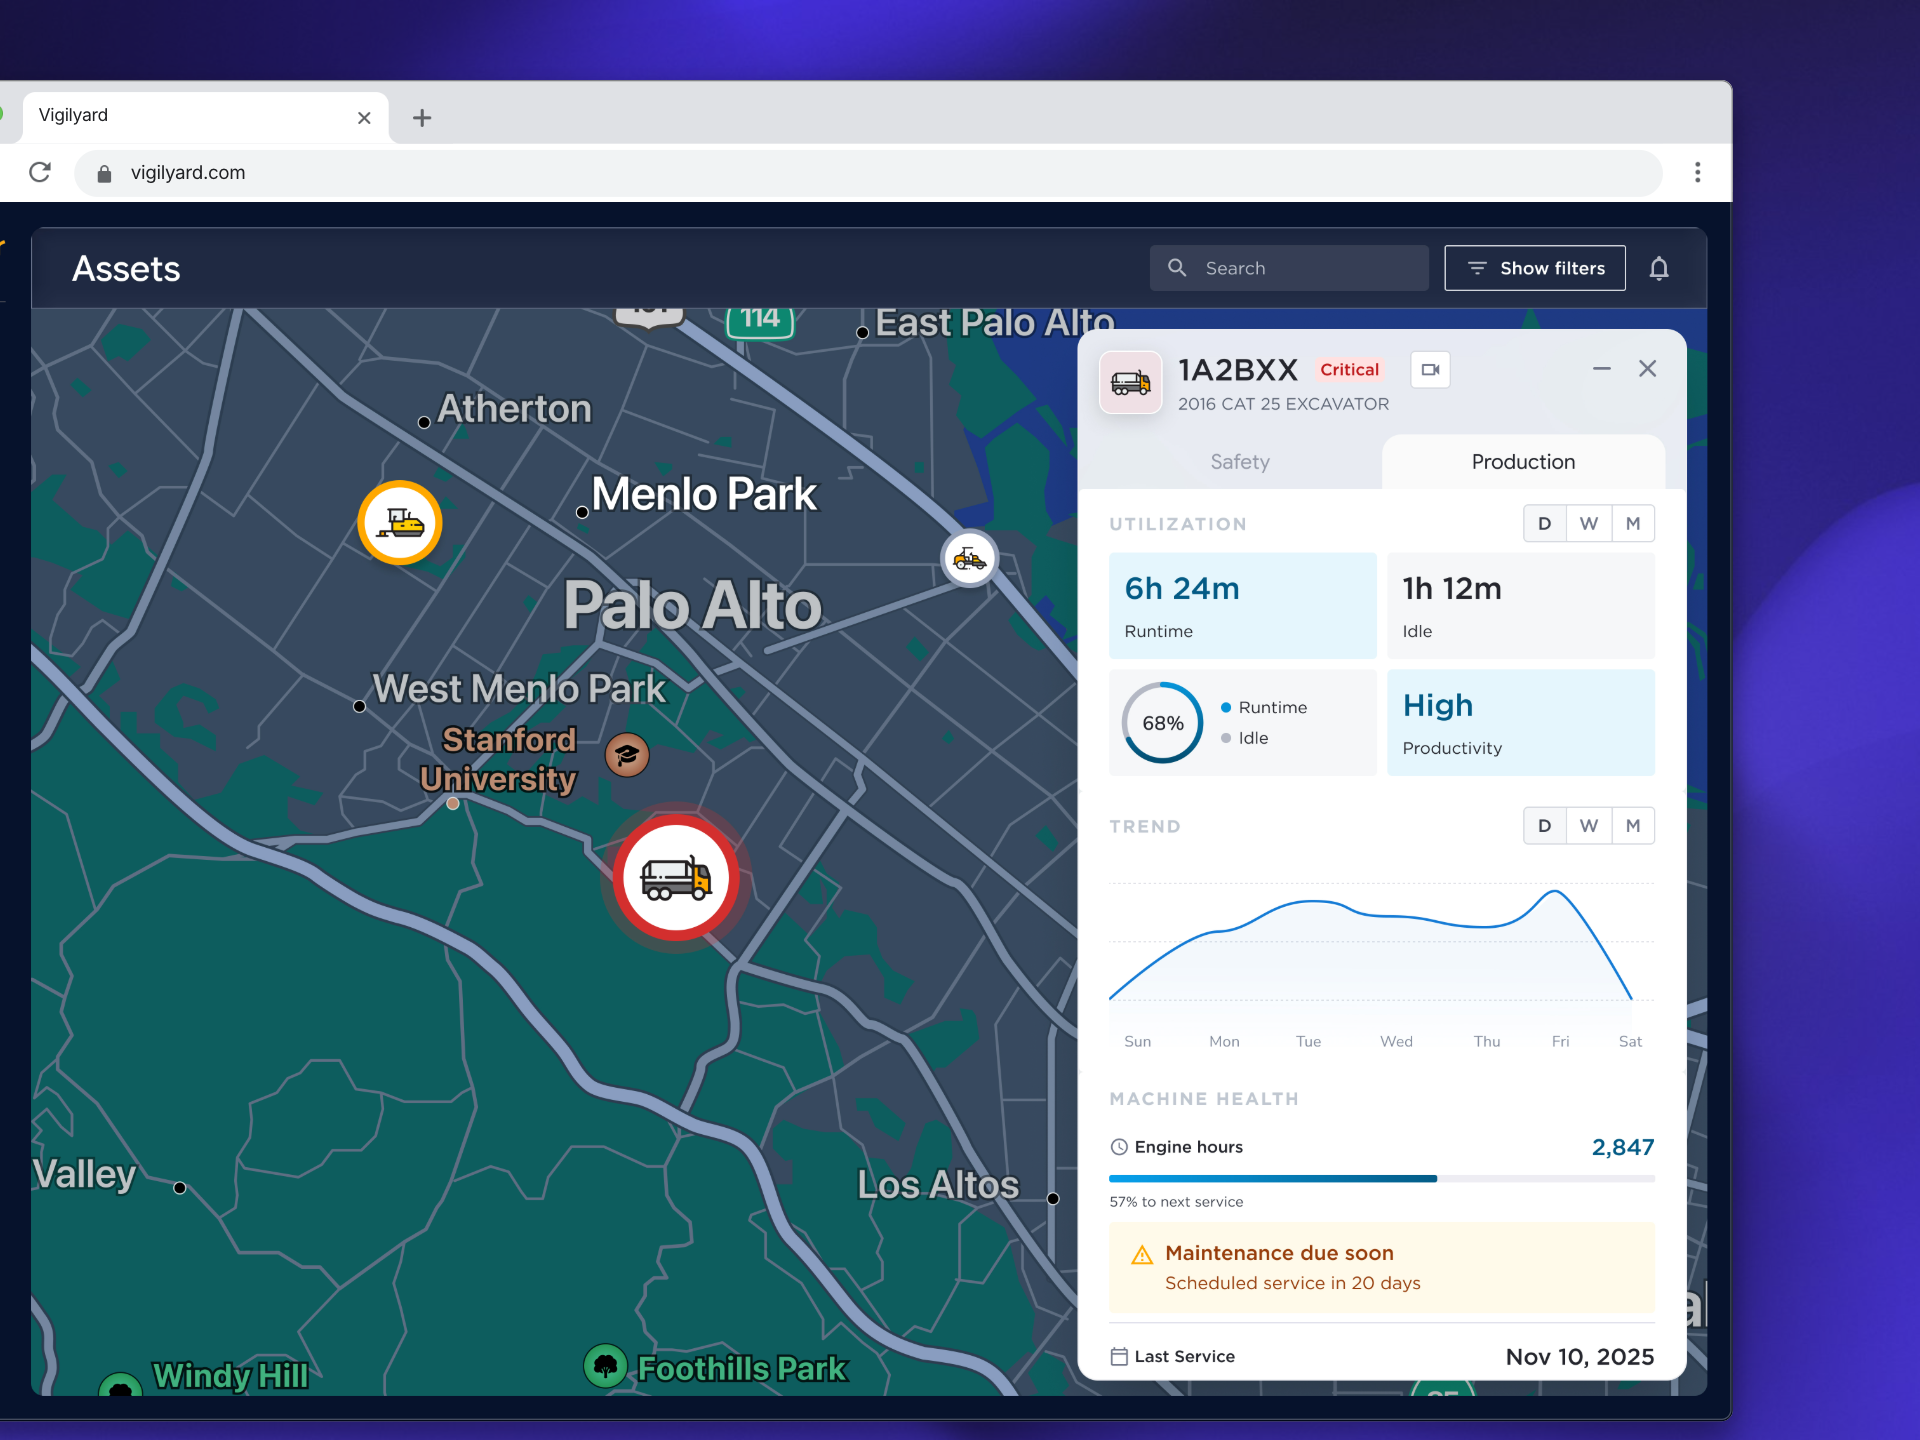Select M in Trend period toggle

pyautogui.click(x=1633, y=826)
